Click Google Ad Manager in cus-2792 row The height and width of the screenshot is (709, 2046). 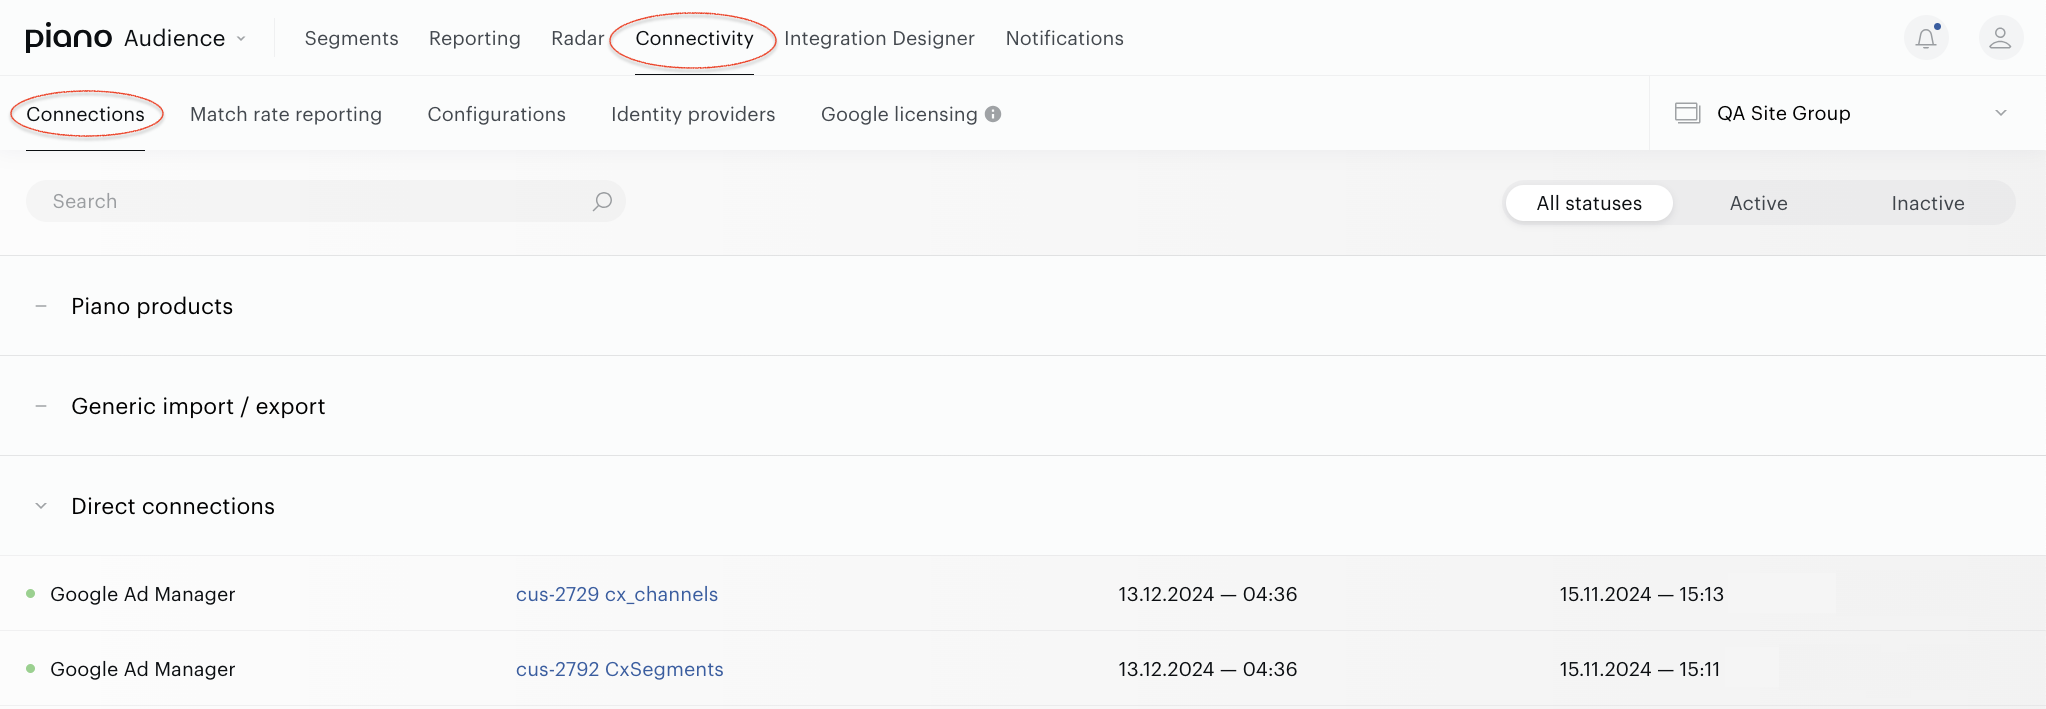143,669
